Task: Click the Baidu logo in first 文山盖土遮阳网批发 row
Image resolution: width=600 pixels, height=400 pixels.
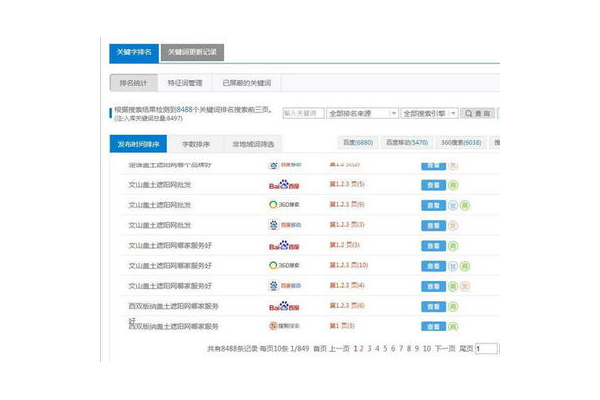Action: pos(284,185)
